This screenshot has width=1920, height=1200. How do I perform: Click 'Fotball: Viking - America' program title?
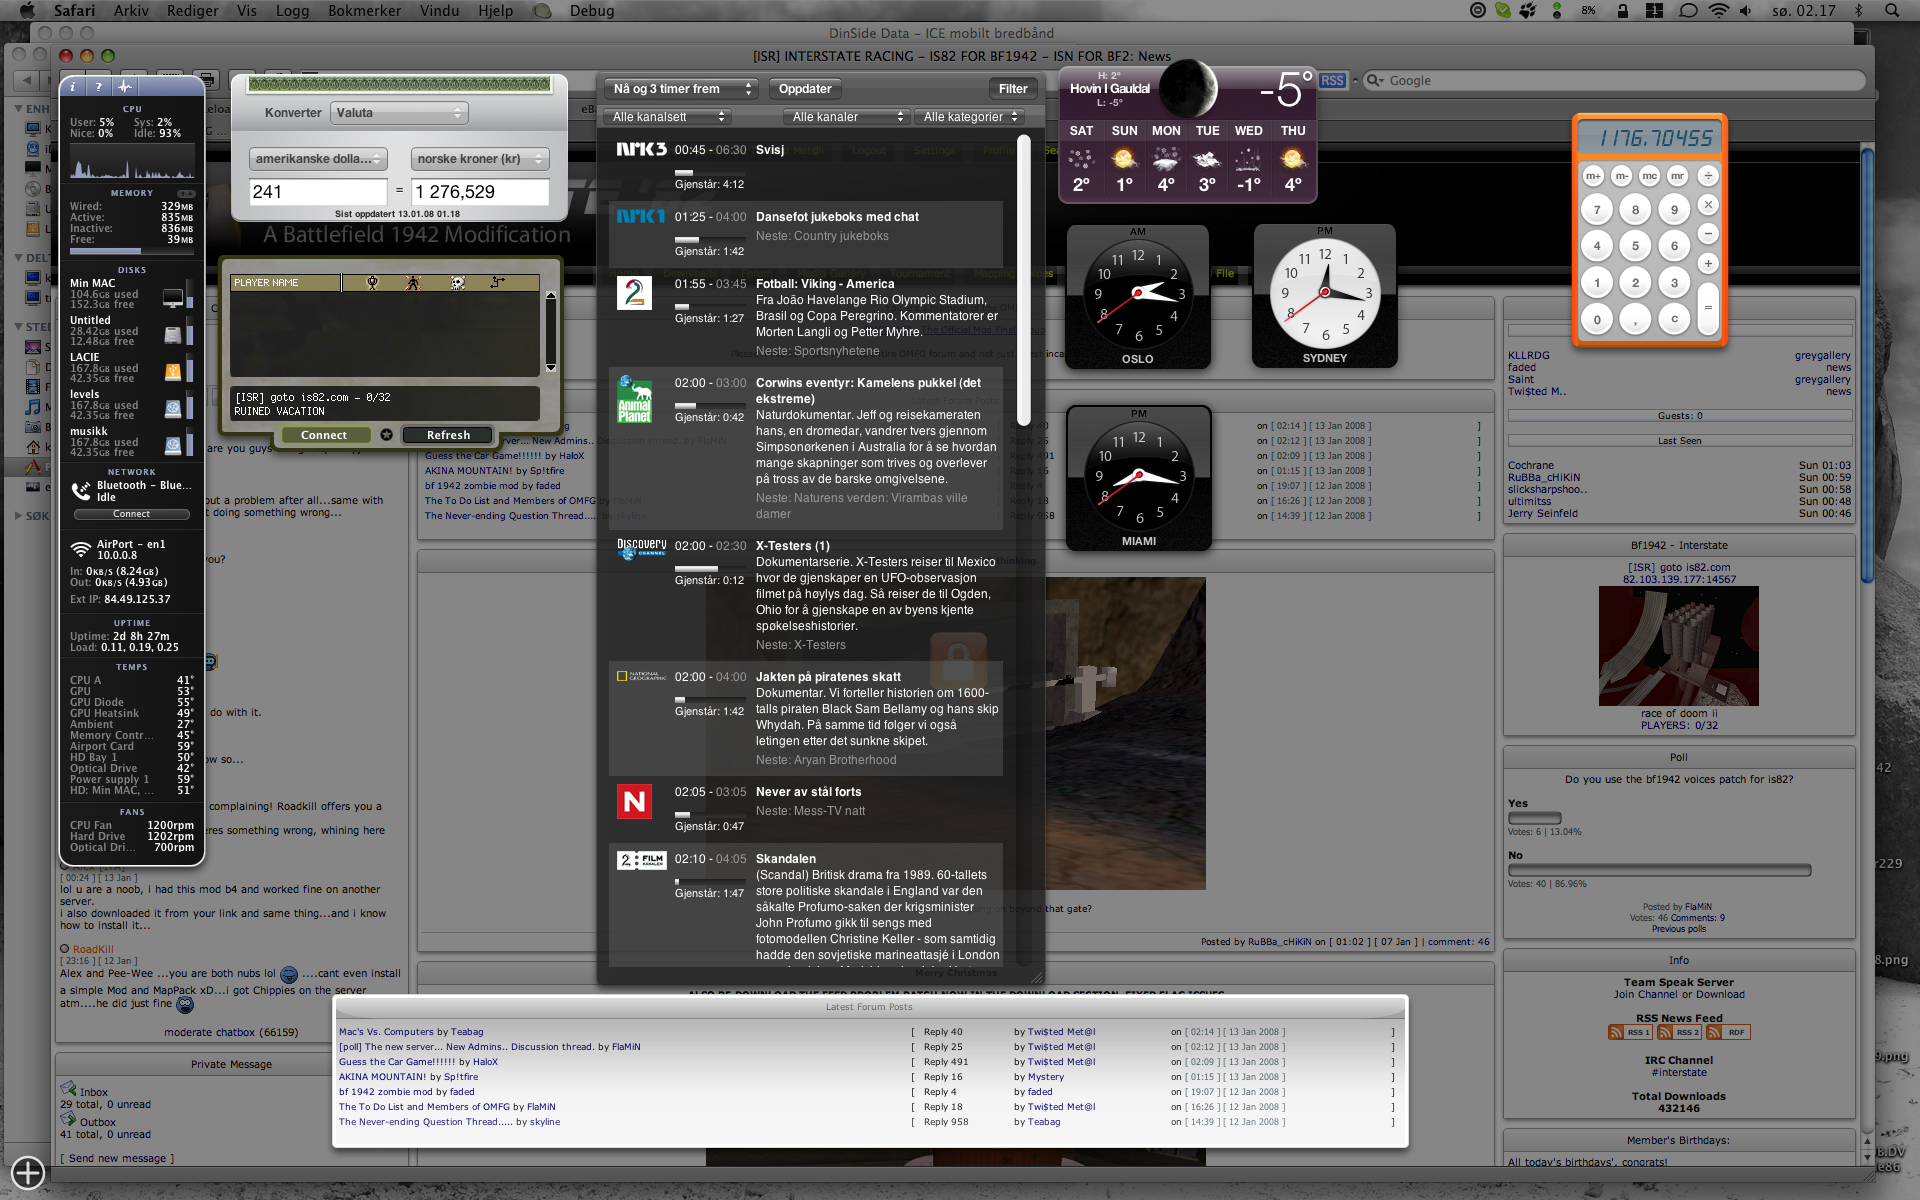click(825, 284)
